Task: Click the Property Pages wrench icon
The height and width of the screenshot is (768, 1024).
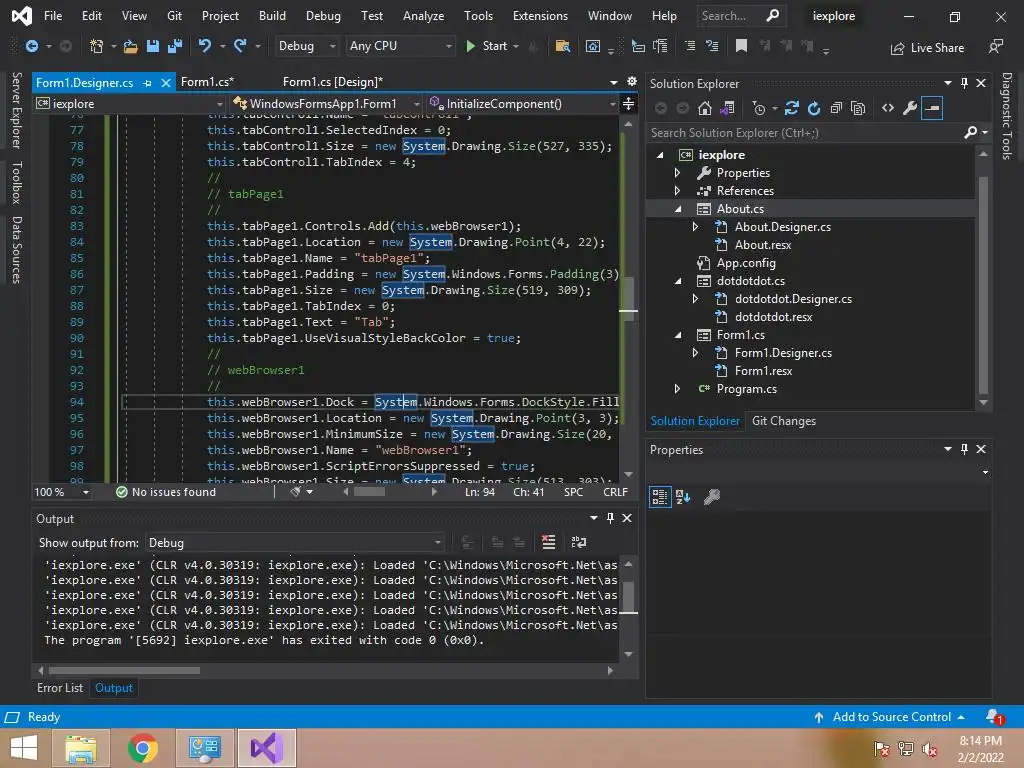Action: [712, 497]
